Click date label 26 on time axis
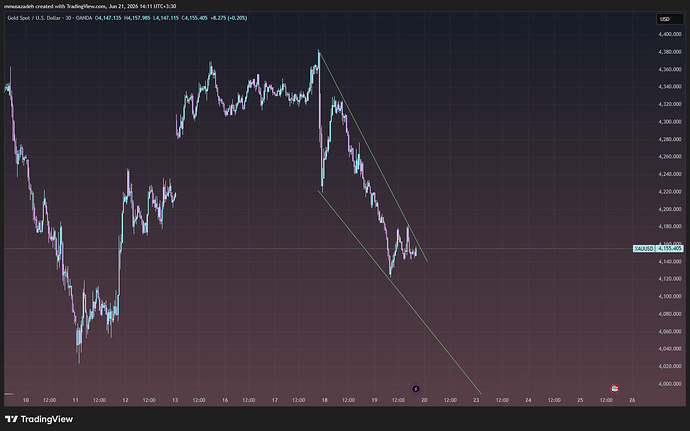The image size is (690, 431). tap(632, 400)
